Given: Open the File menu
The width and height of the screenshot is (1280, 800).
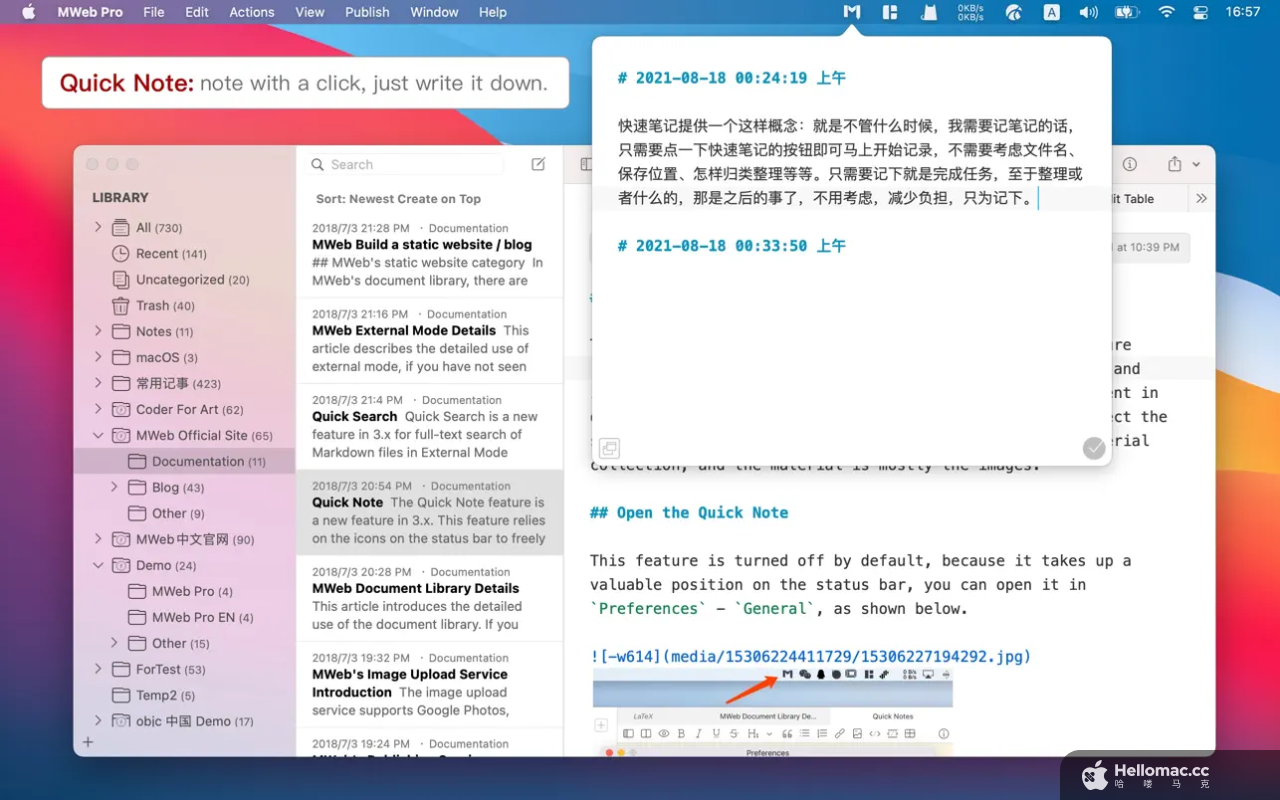Looking at the screenshot, I should tap(154, 12).
